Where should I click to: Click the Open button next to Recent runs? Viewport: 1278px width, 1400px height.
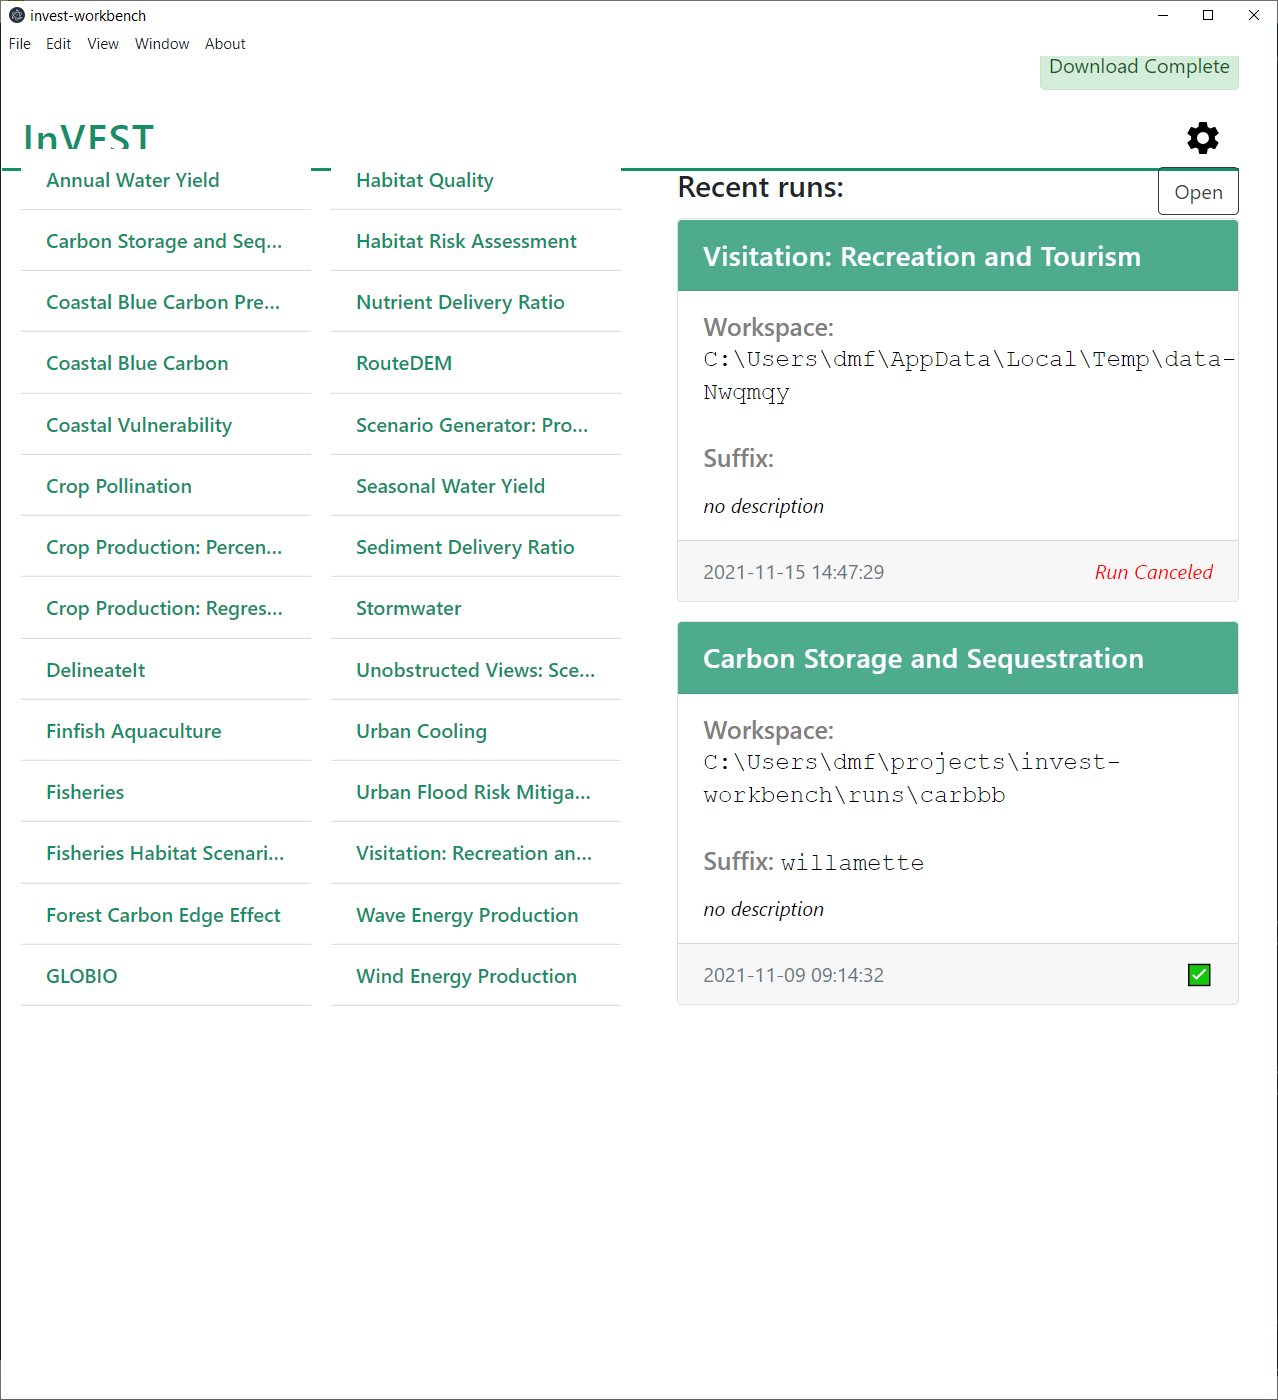click(x=1198, y=192)
